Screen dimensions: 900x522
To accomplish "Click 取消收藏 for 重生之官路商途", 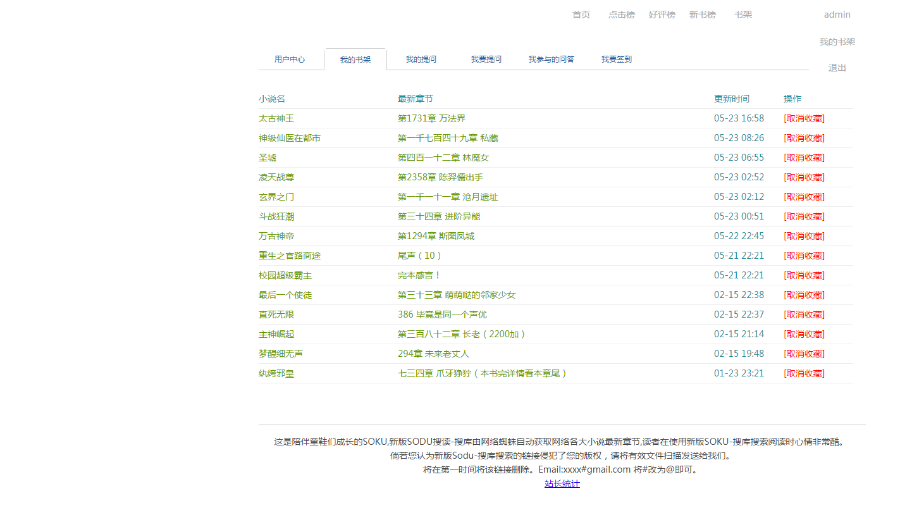I will [x=804, y=256].
